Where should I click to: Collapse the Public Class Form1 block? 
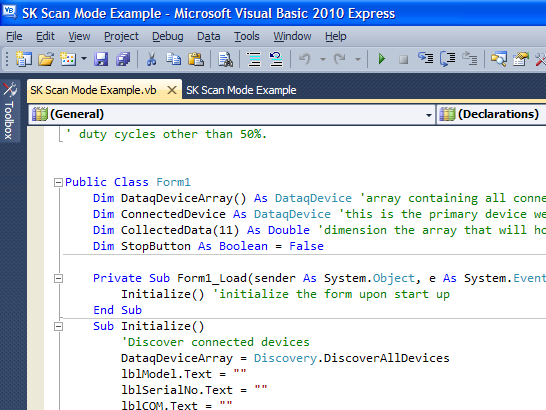click(x=58, y=183)
